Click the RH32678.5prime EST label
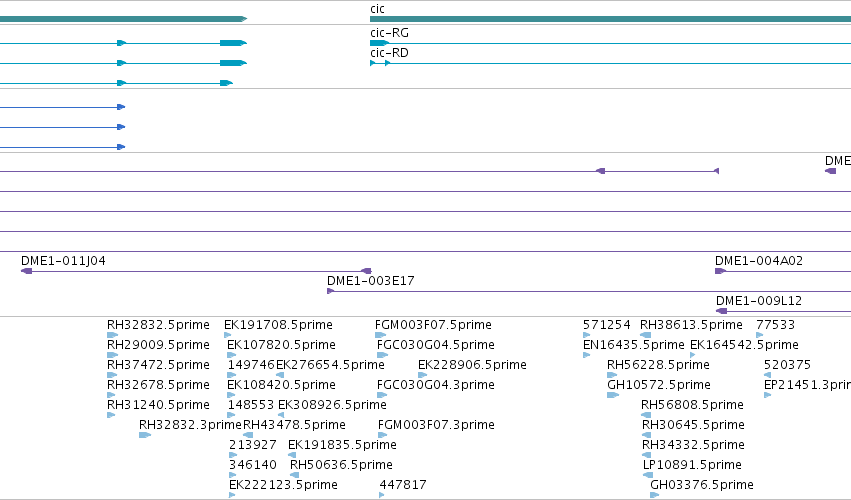 [158, 385]
